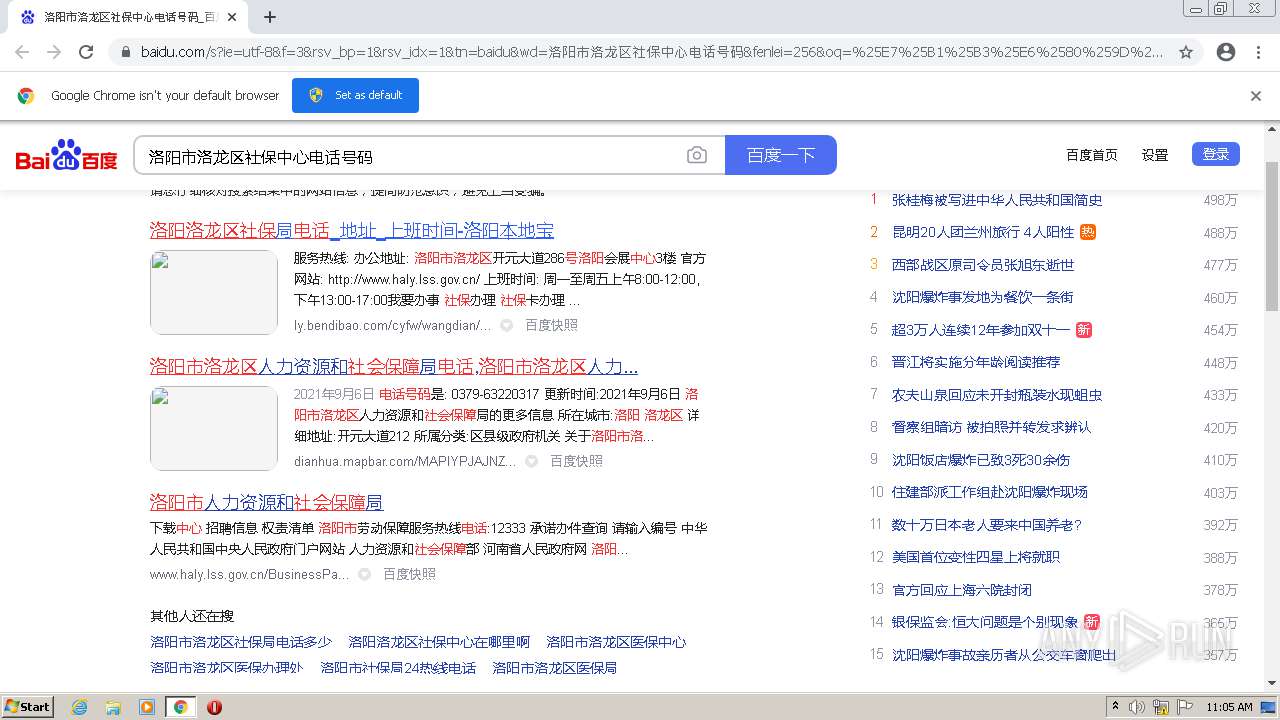
Task: Open 百度快照 for the haly.lss.gov.cn result
Action: coord(409,574)
